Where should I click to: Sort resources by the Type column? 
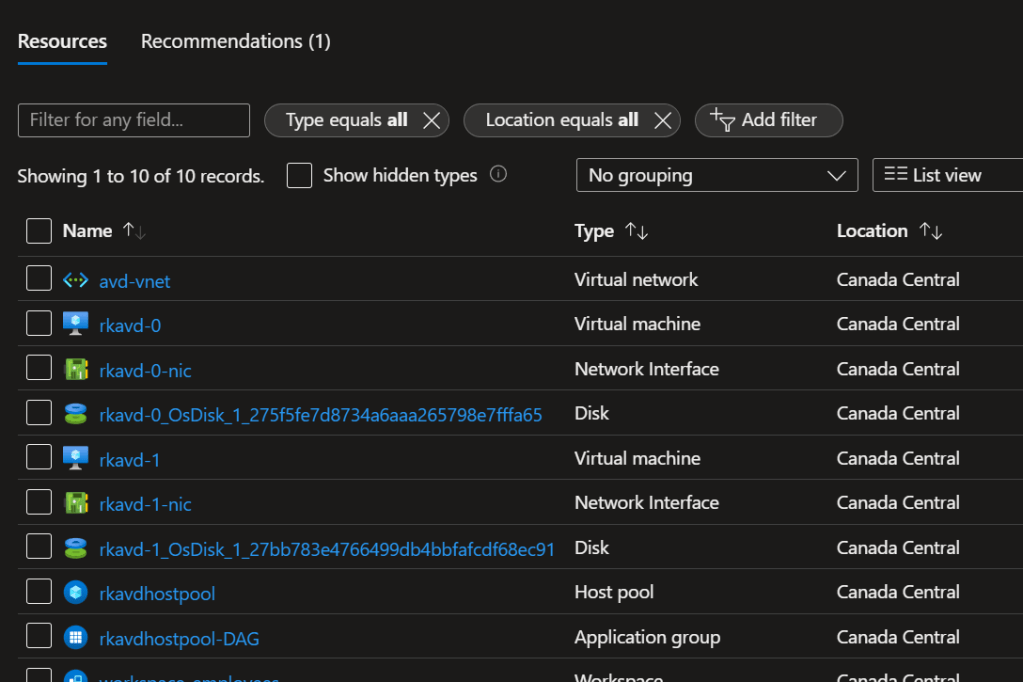(x=636, y=231)
